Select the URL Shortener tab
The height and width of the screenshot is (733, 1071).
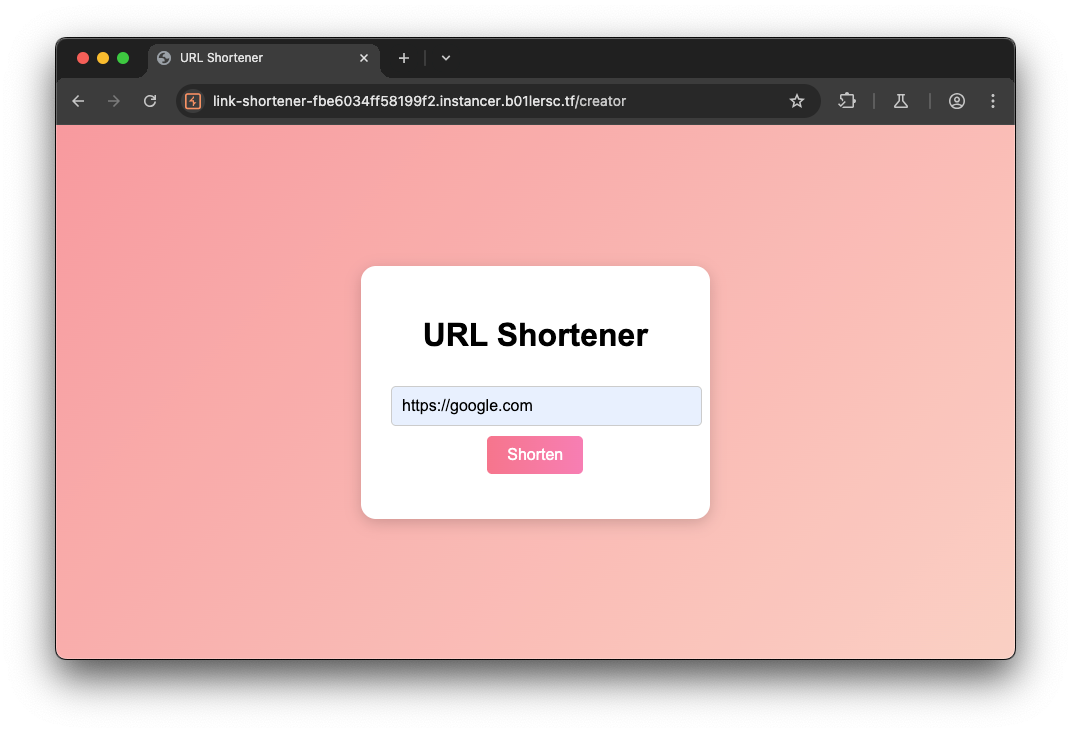pyautogui.click(x=264, y=58)
